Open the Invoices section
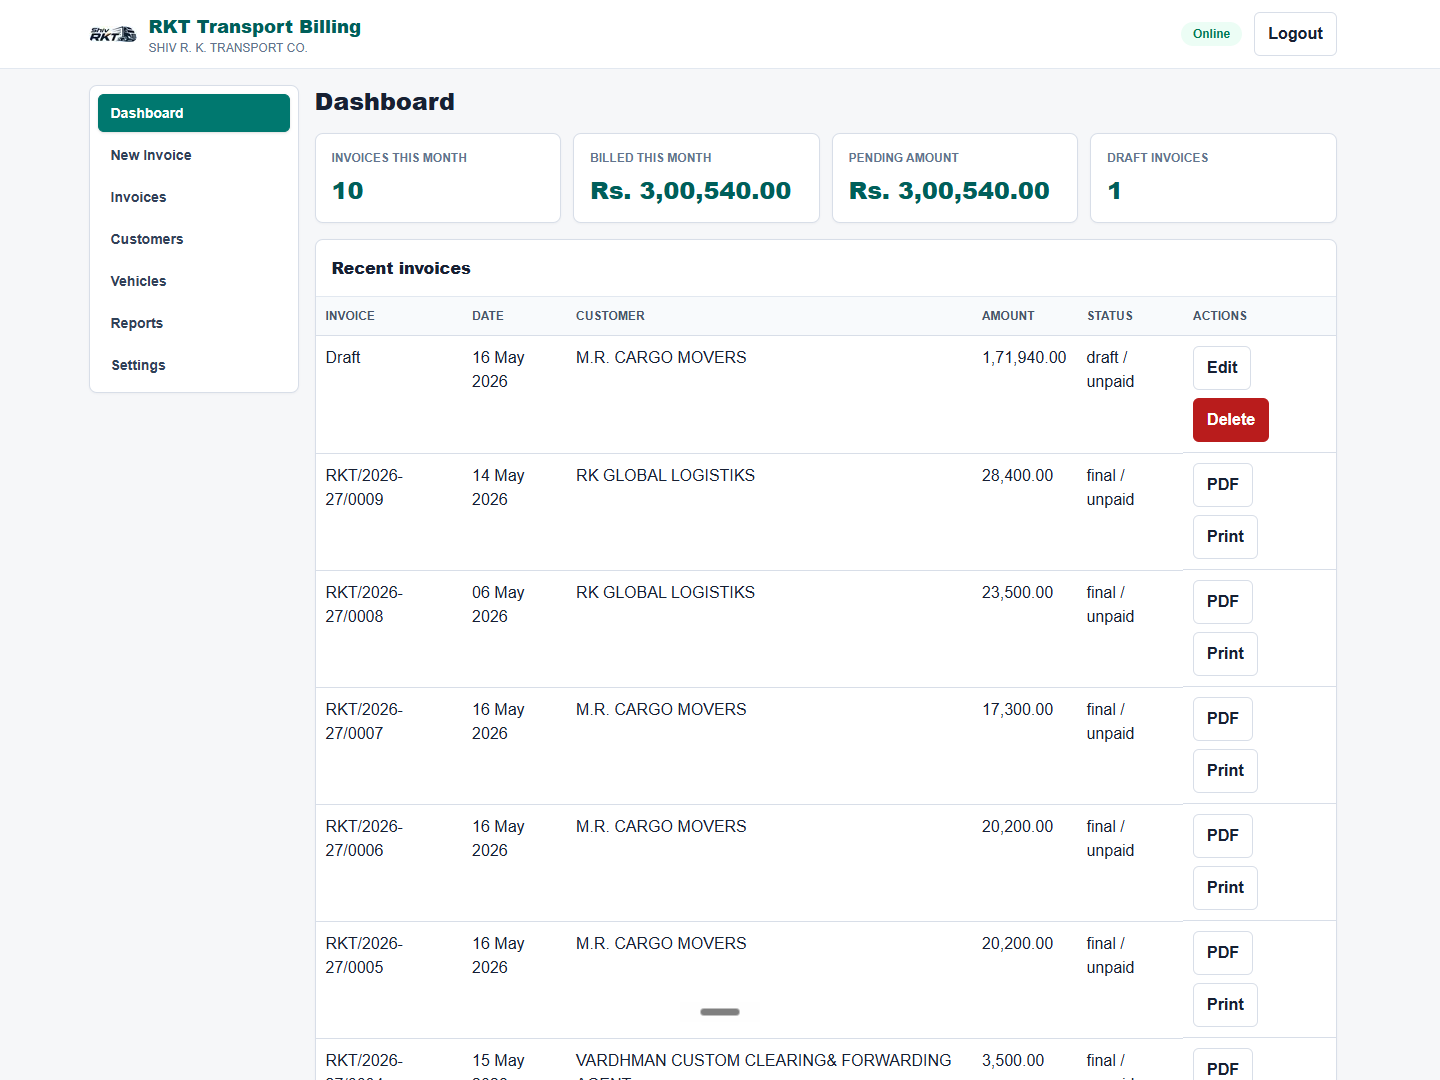1440x1080 pixels. click(x=194, y=197)
